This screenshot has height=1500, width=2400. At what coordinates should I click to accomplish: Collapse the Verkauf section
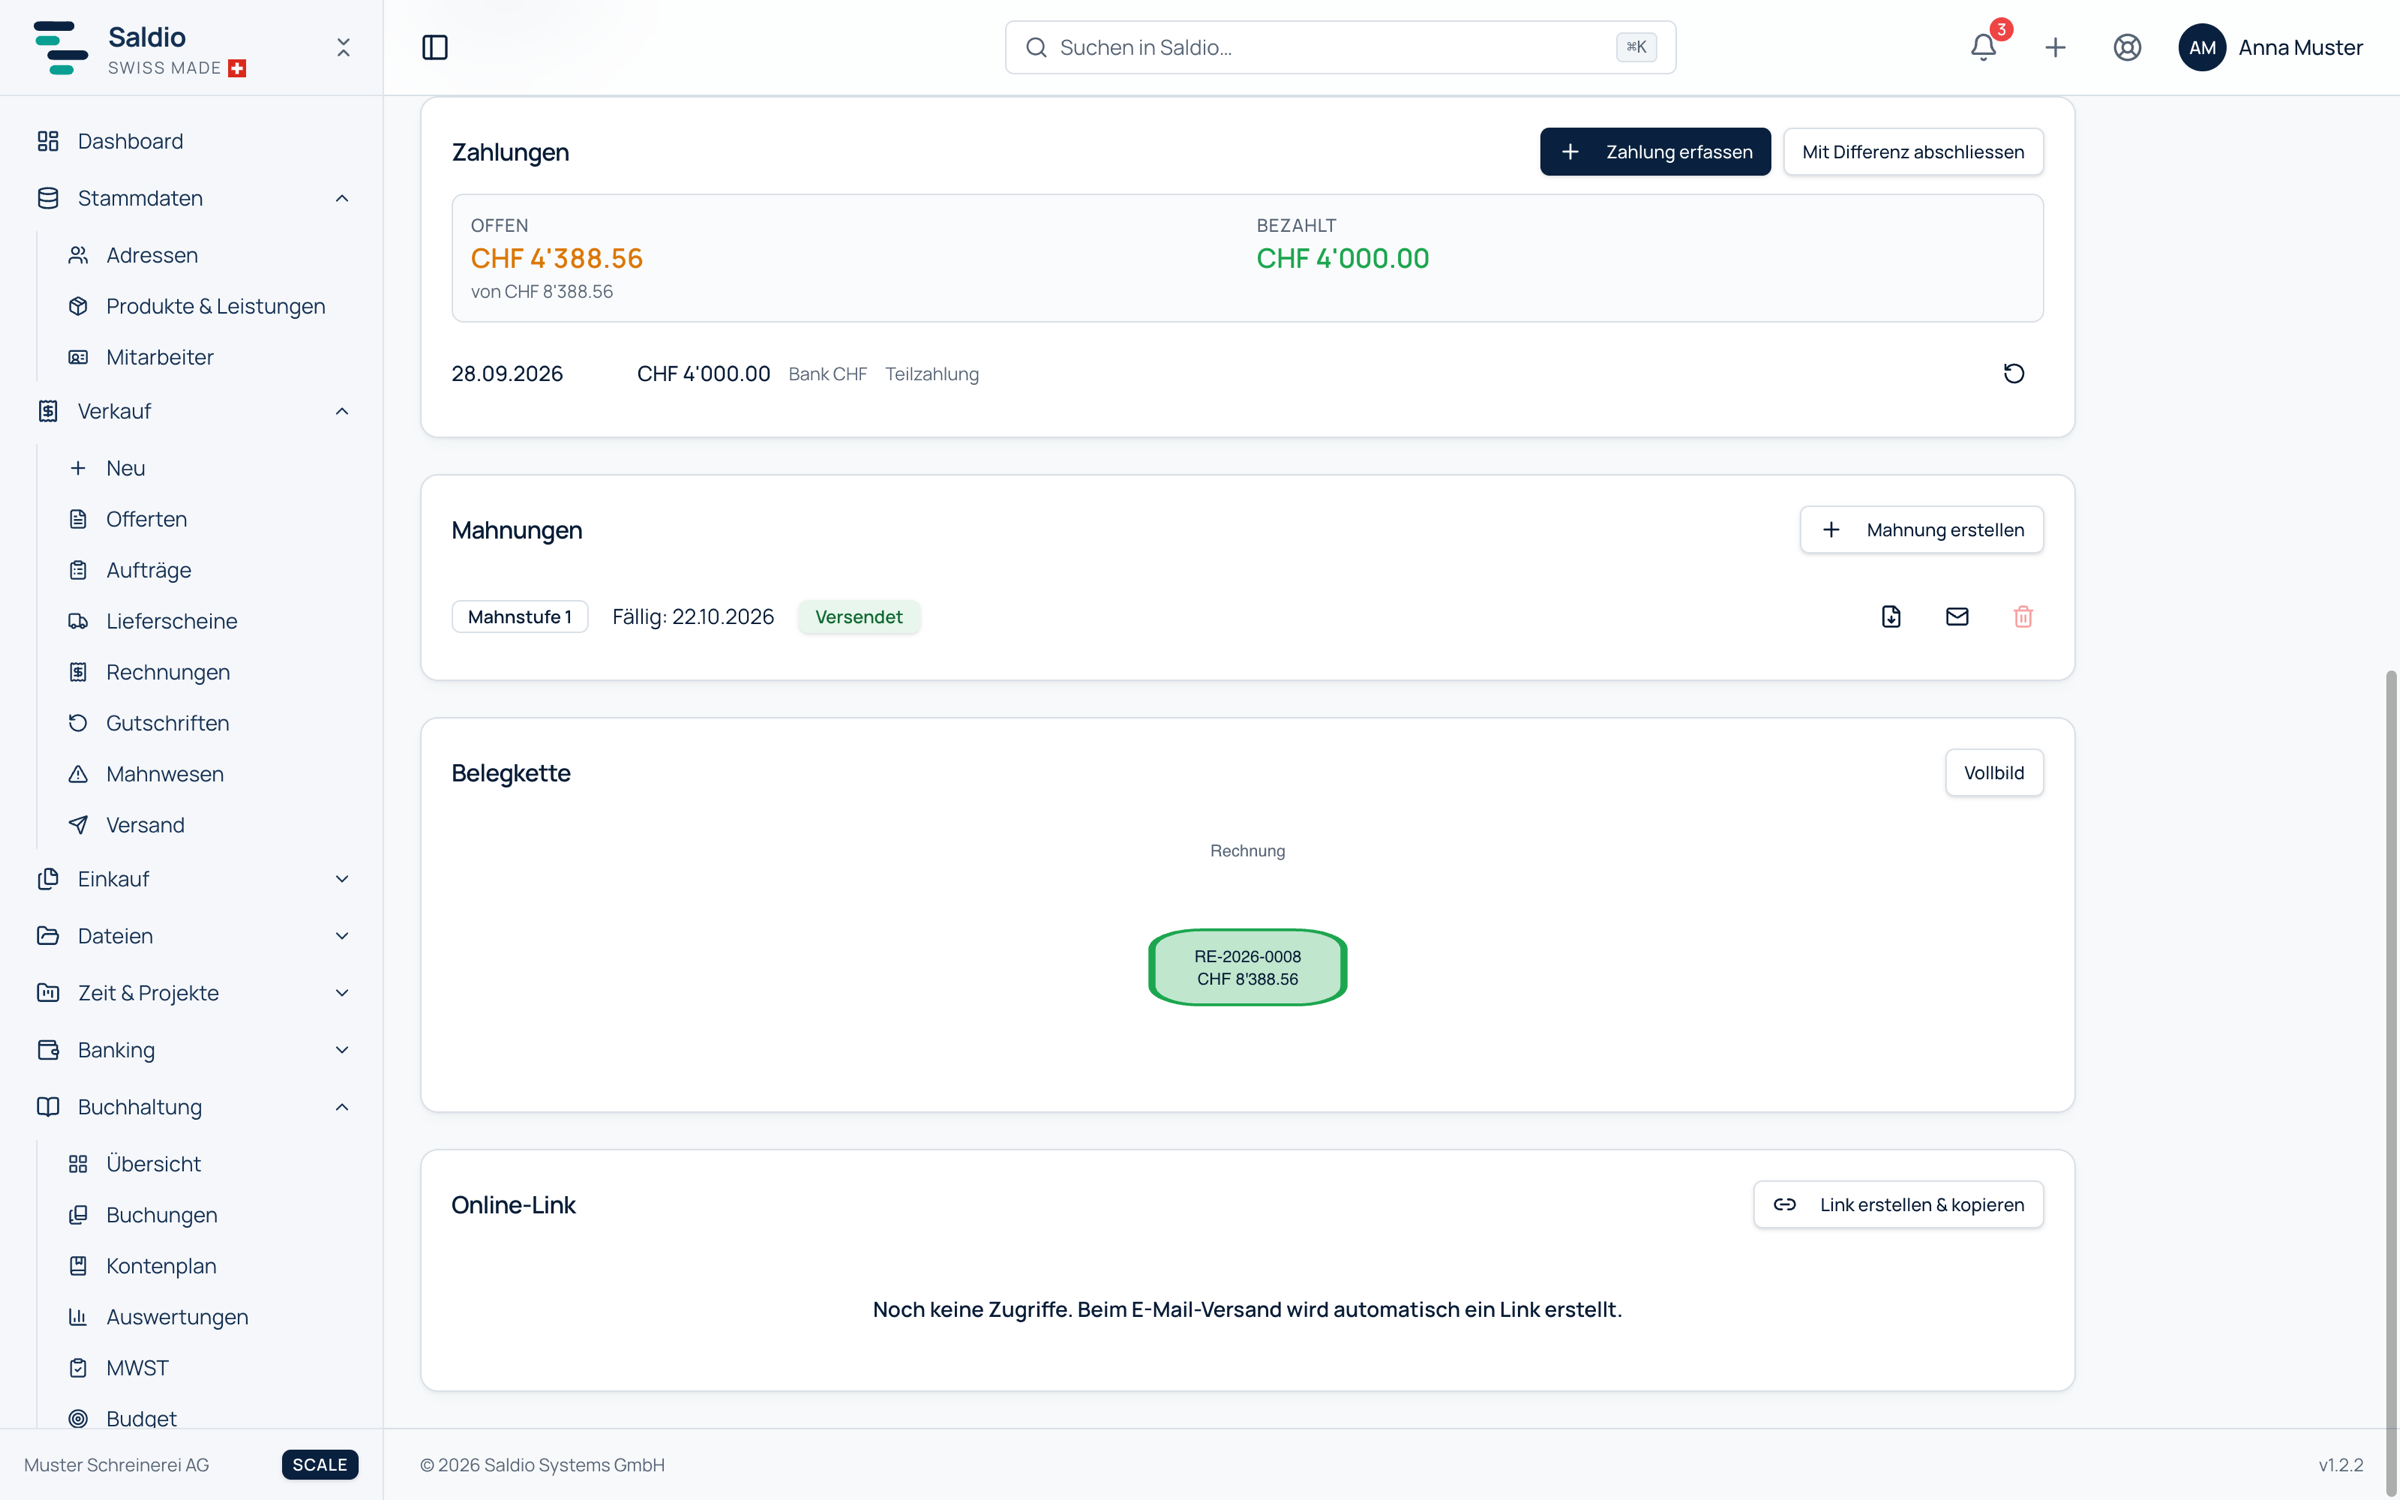[x=342, y=411]
